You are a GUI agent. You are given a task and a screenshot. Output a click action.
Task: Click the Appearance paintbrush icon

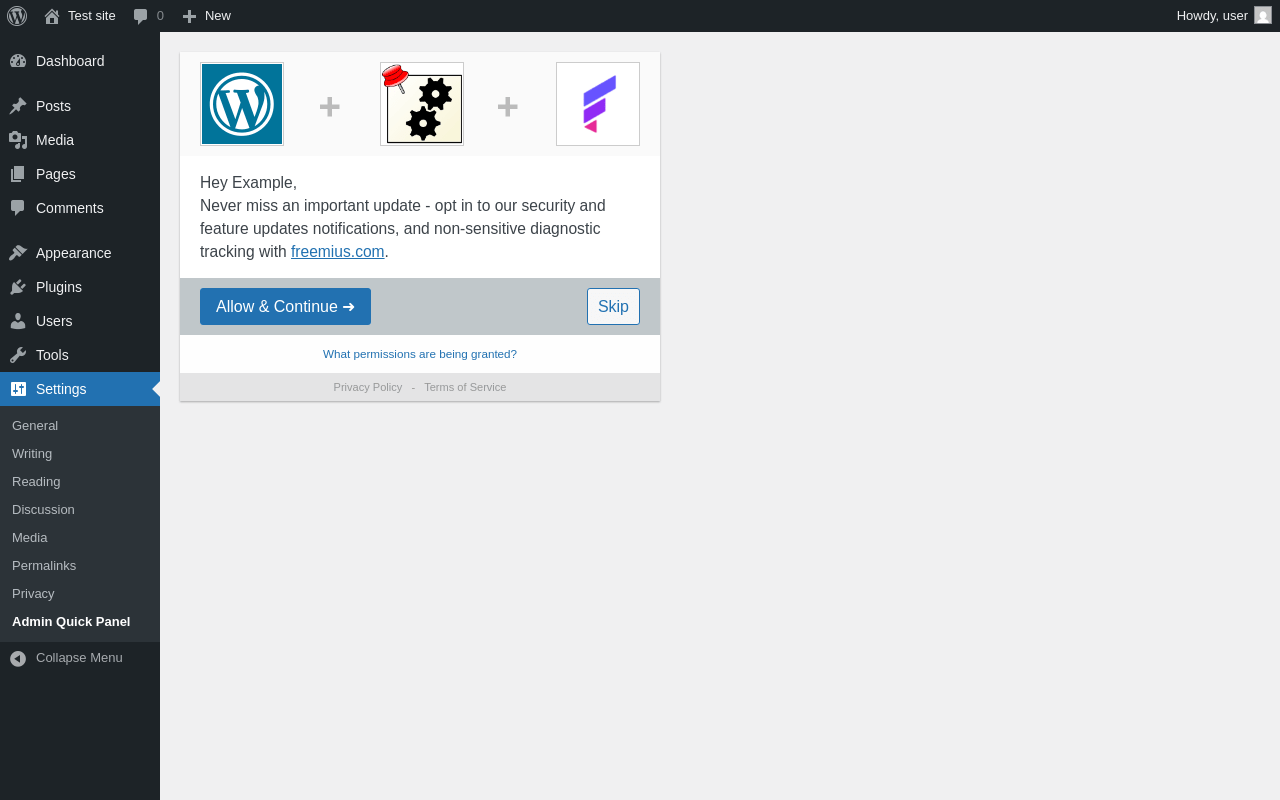[x=18, y=253]
